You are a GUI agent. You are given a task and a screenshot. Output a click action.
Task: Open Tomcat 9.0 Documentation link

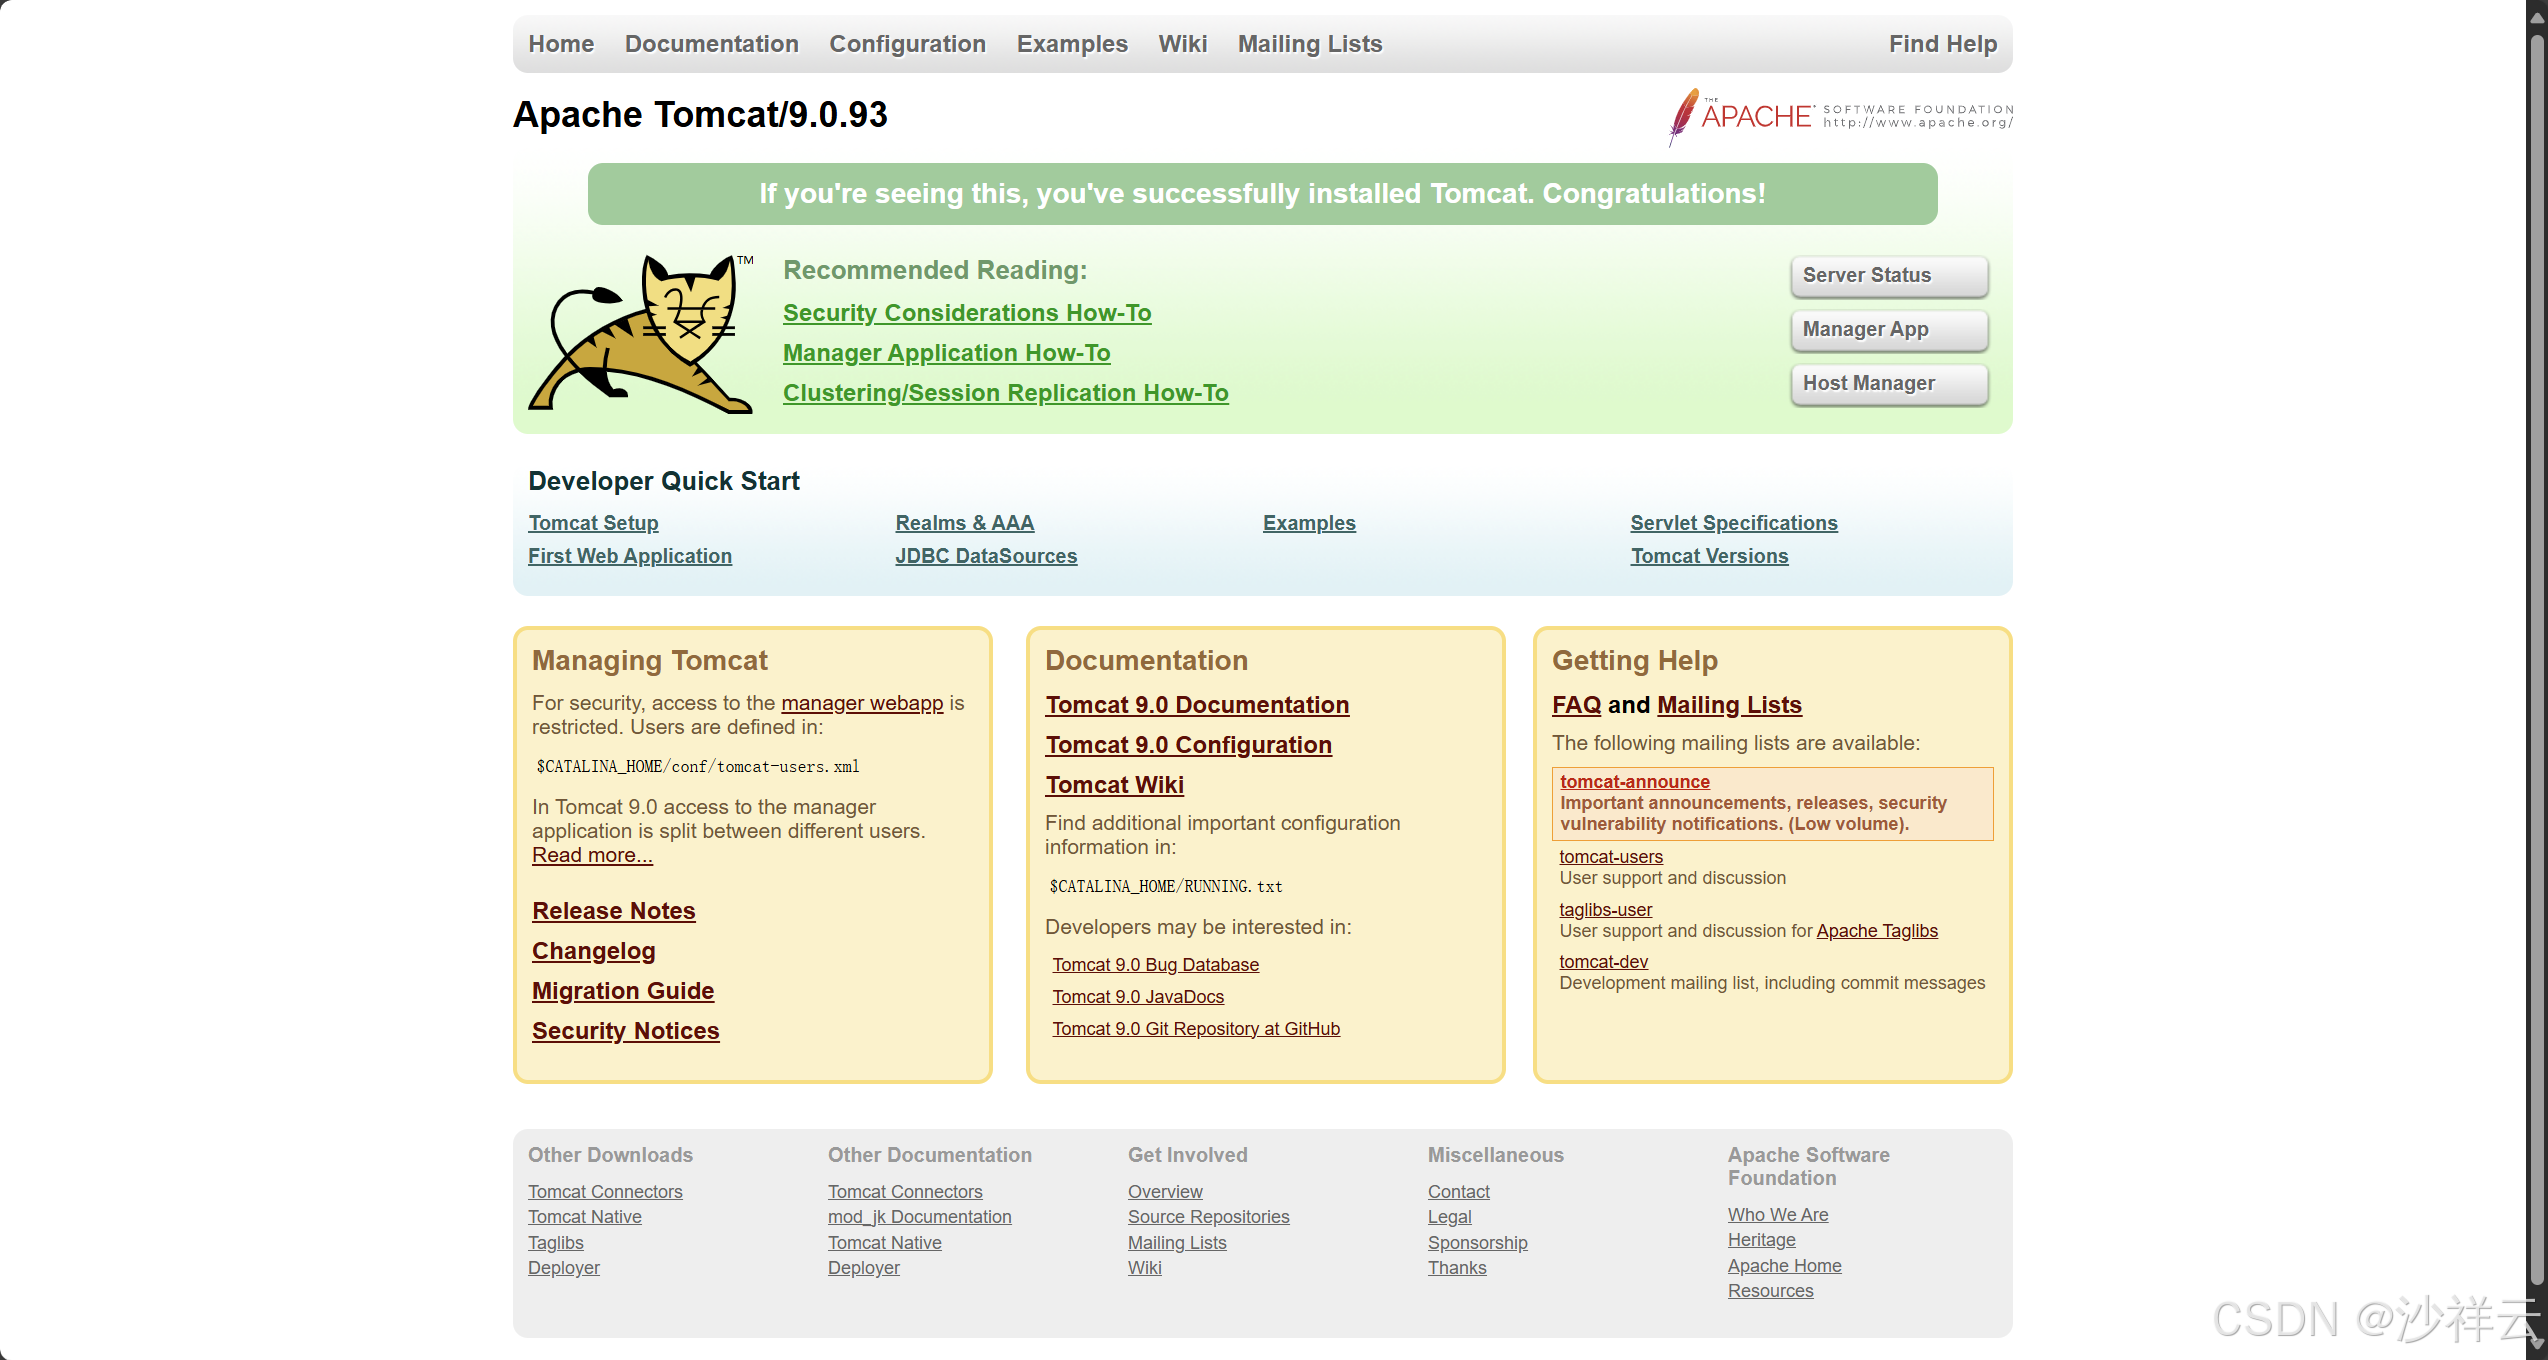[x=1197, y=705]
